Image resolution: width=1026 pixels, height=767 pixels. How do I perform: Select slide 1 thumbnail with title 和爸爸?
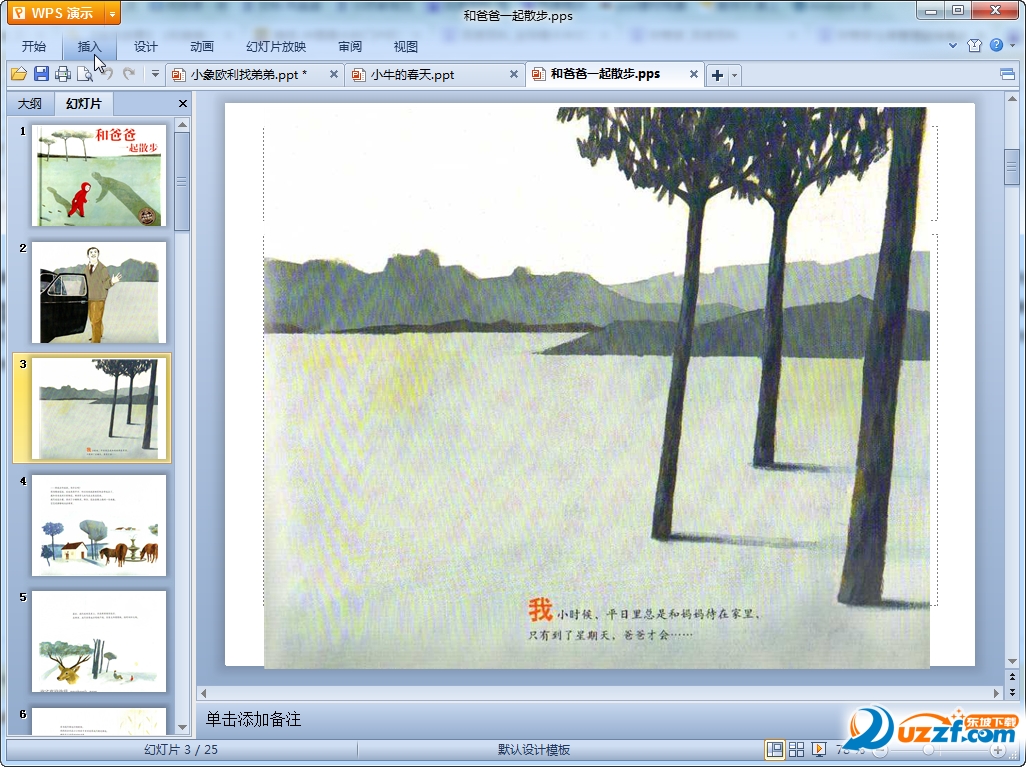(x=99, y=175)
